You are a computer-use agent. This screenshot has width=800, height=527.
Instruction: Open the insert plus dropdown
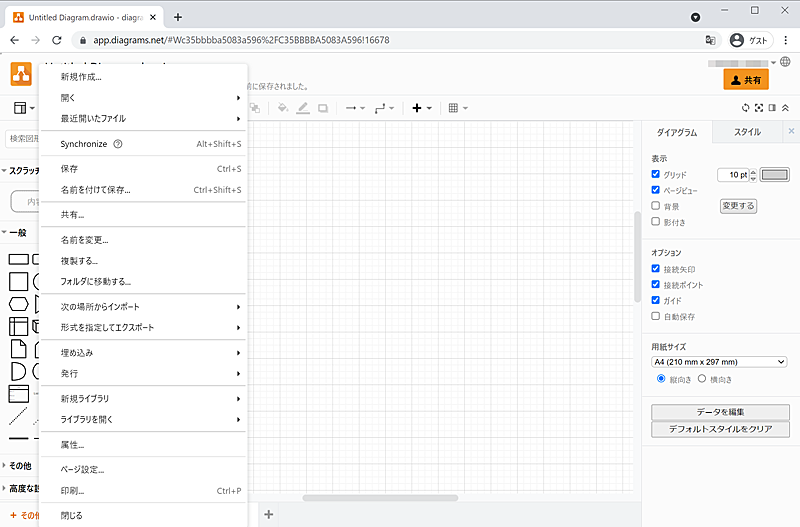pyautogui.click(x=422, y=108)
